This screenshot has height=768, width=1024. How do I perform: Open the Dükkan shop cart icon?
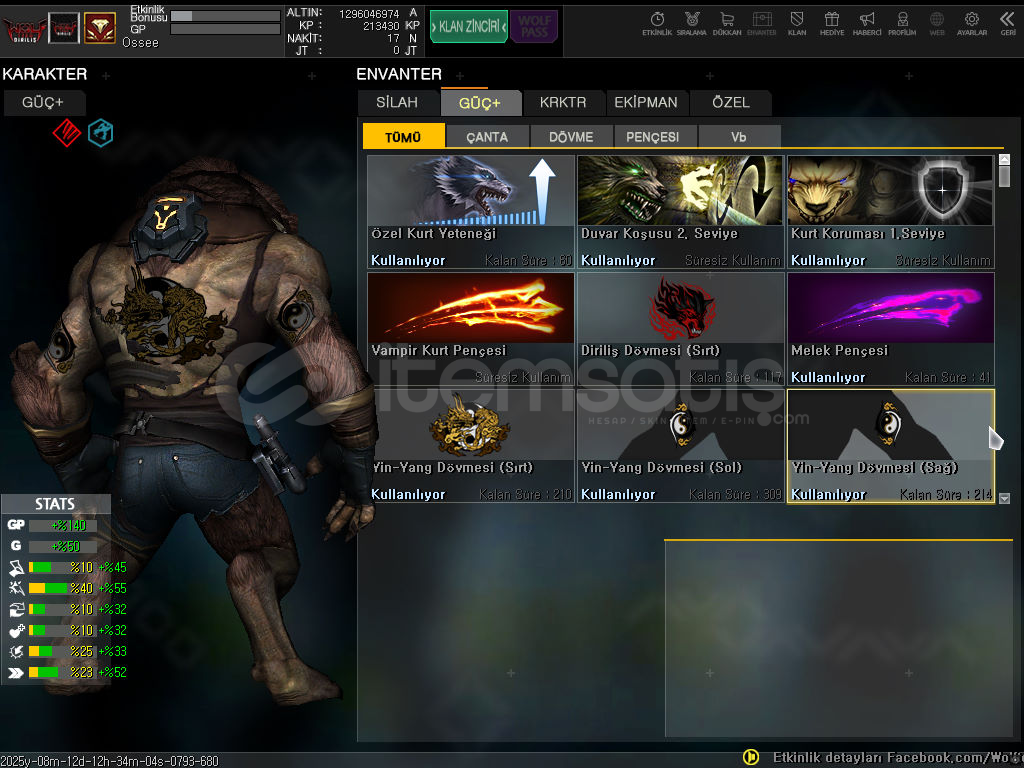tap(727, 23)
